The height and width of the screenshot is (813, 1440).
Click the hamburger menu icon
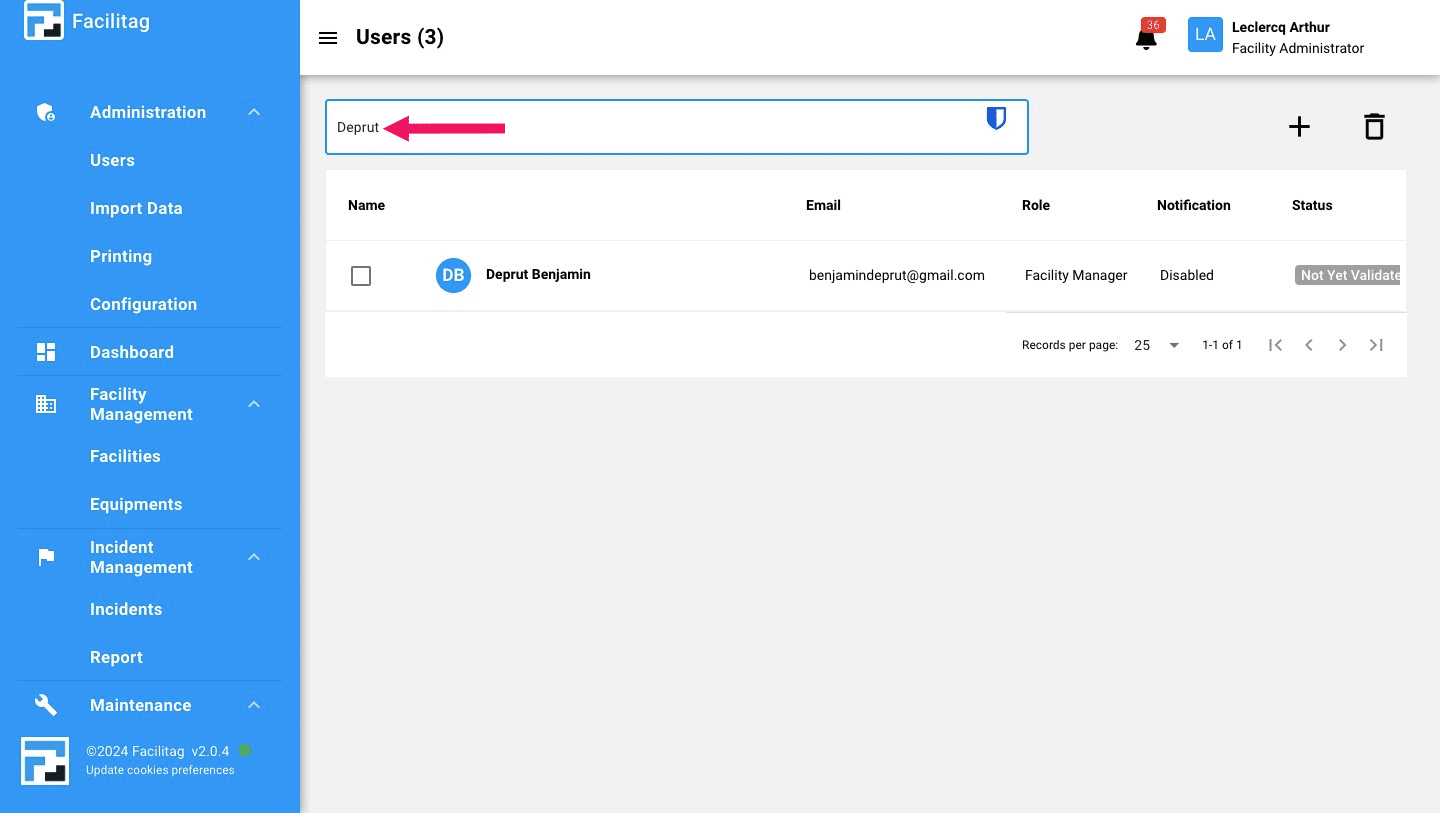pyautogui.click(x=328, y=37)
